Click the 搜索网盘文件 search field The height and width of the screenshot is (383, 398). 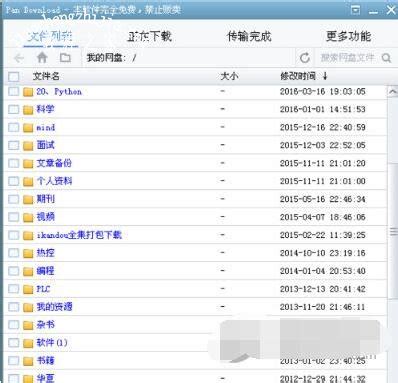[347, 58]
